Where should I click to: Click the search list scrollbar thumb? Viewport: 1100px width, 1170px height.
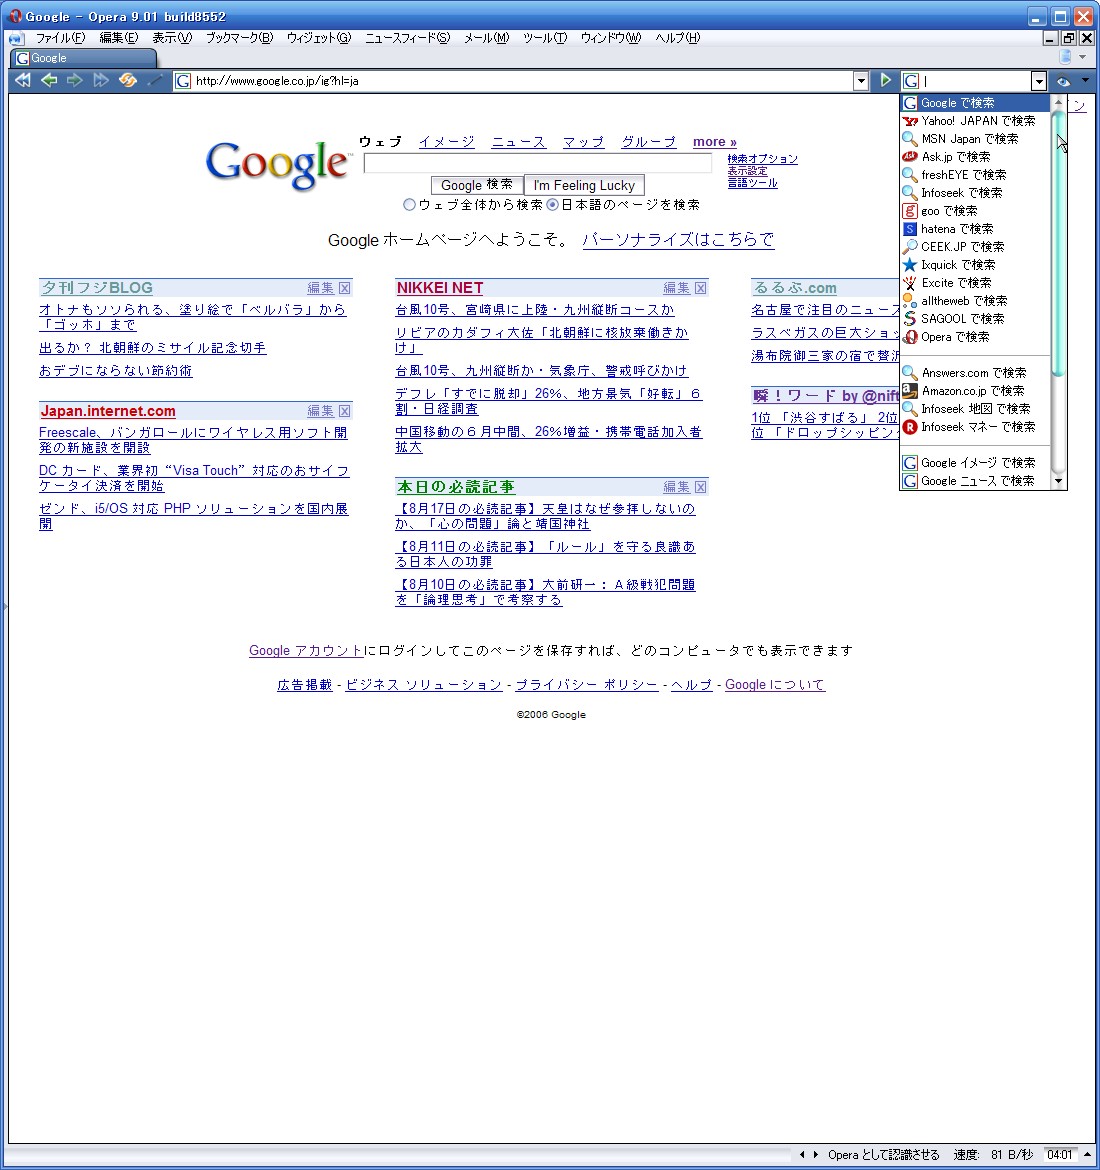[1058, 243]
